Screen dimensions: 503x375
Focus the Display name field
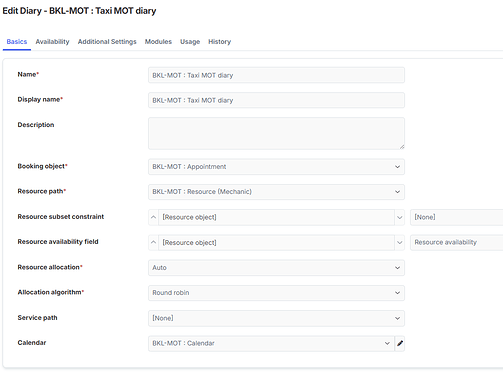(x=276, y=100)
